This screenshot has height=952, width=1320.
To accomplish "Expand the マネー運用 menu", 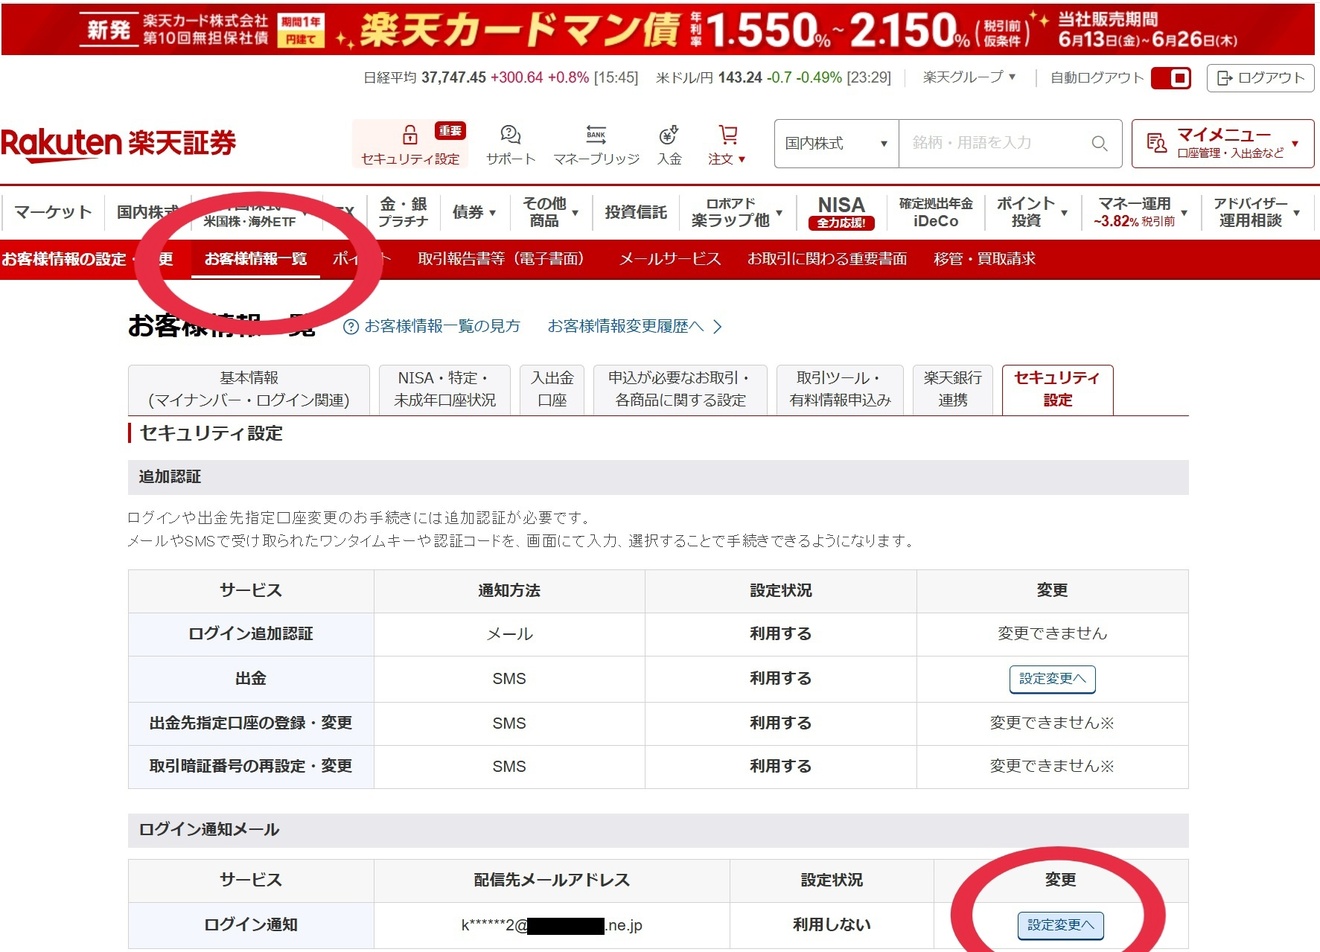I will point(1140,212).
